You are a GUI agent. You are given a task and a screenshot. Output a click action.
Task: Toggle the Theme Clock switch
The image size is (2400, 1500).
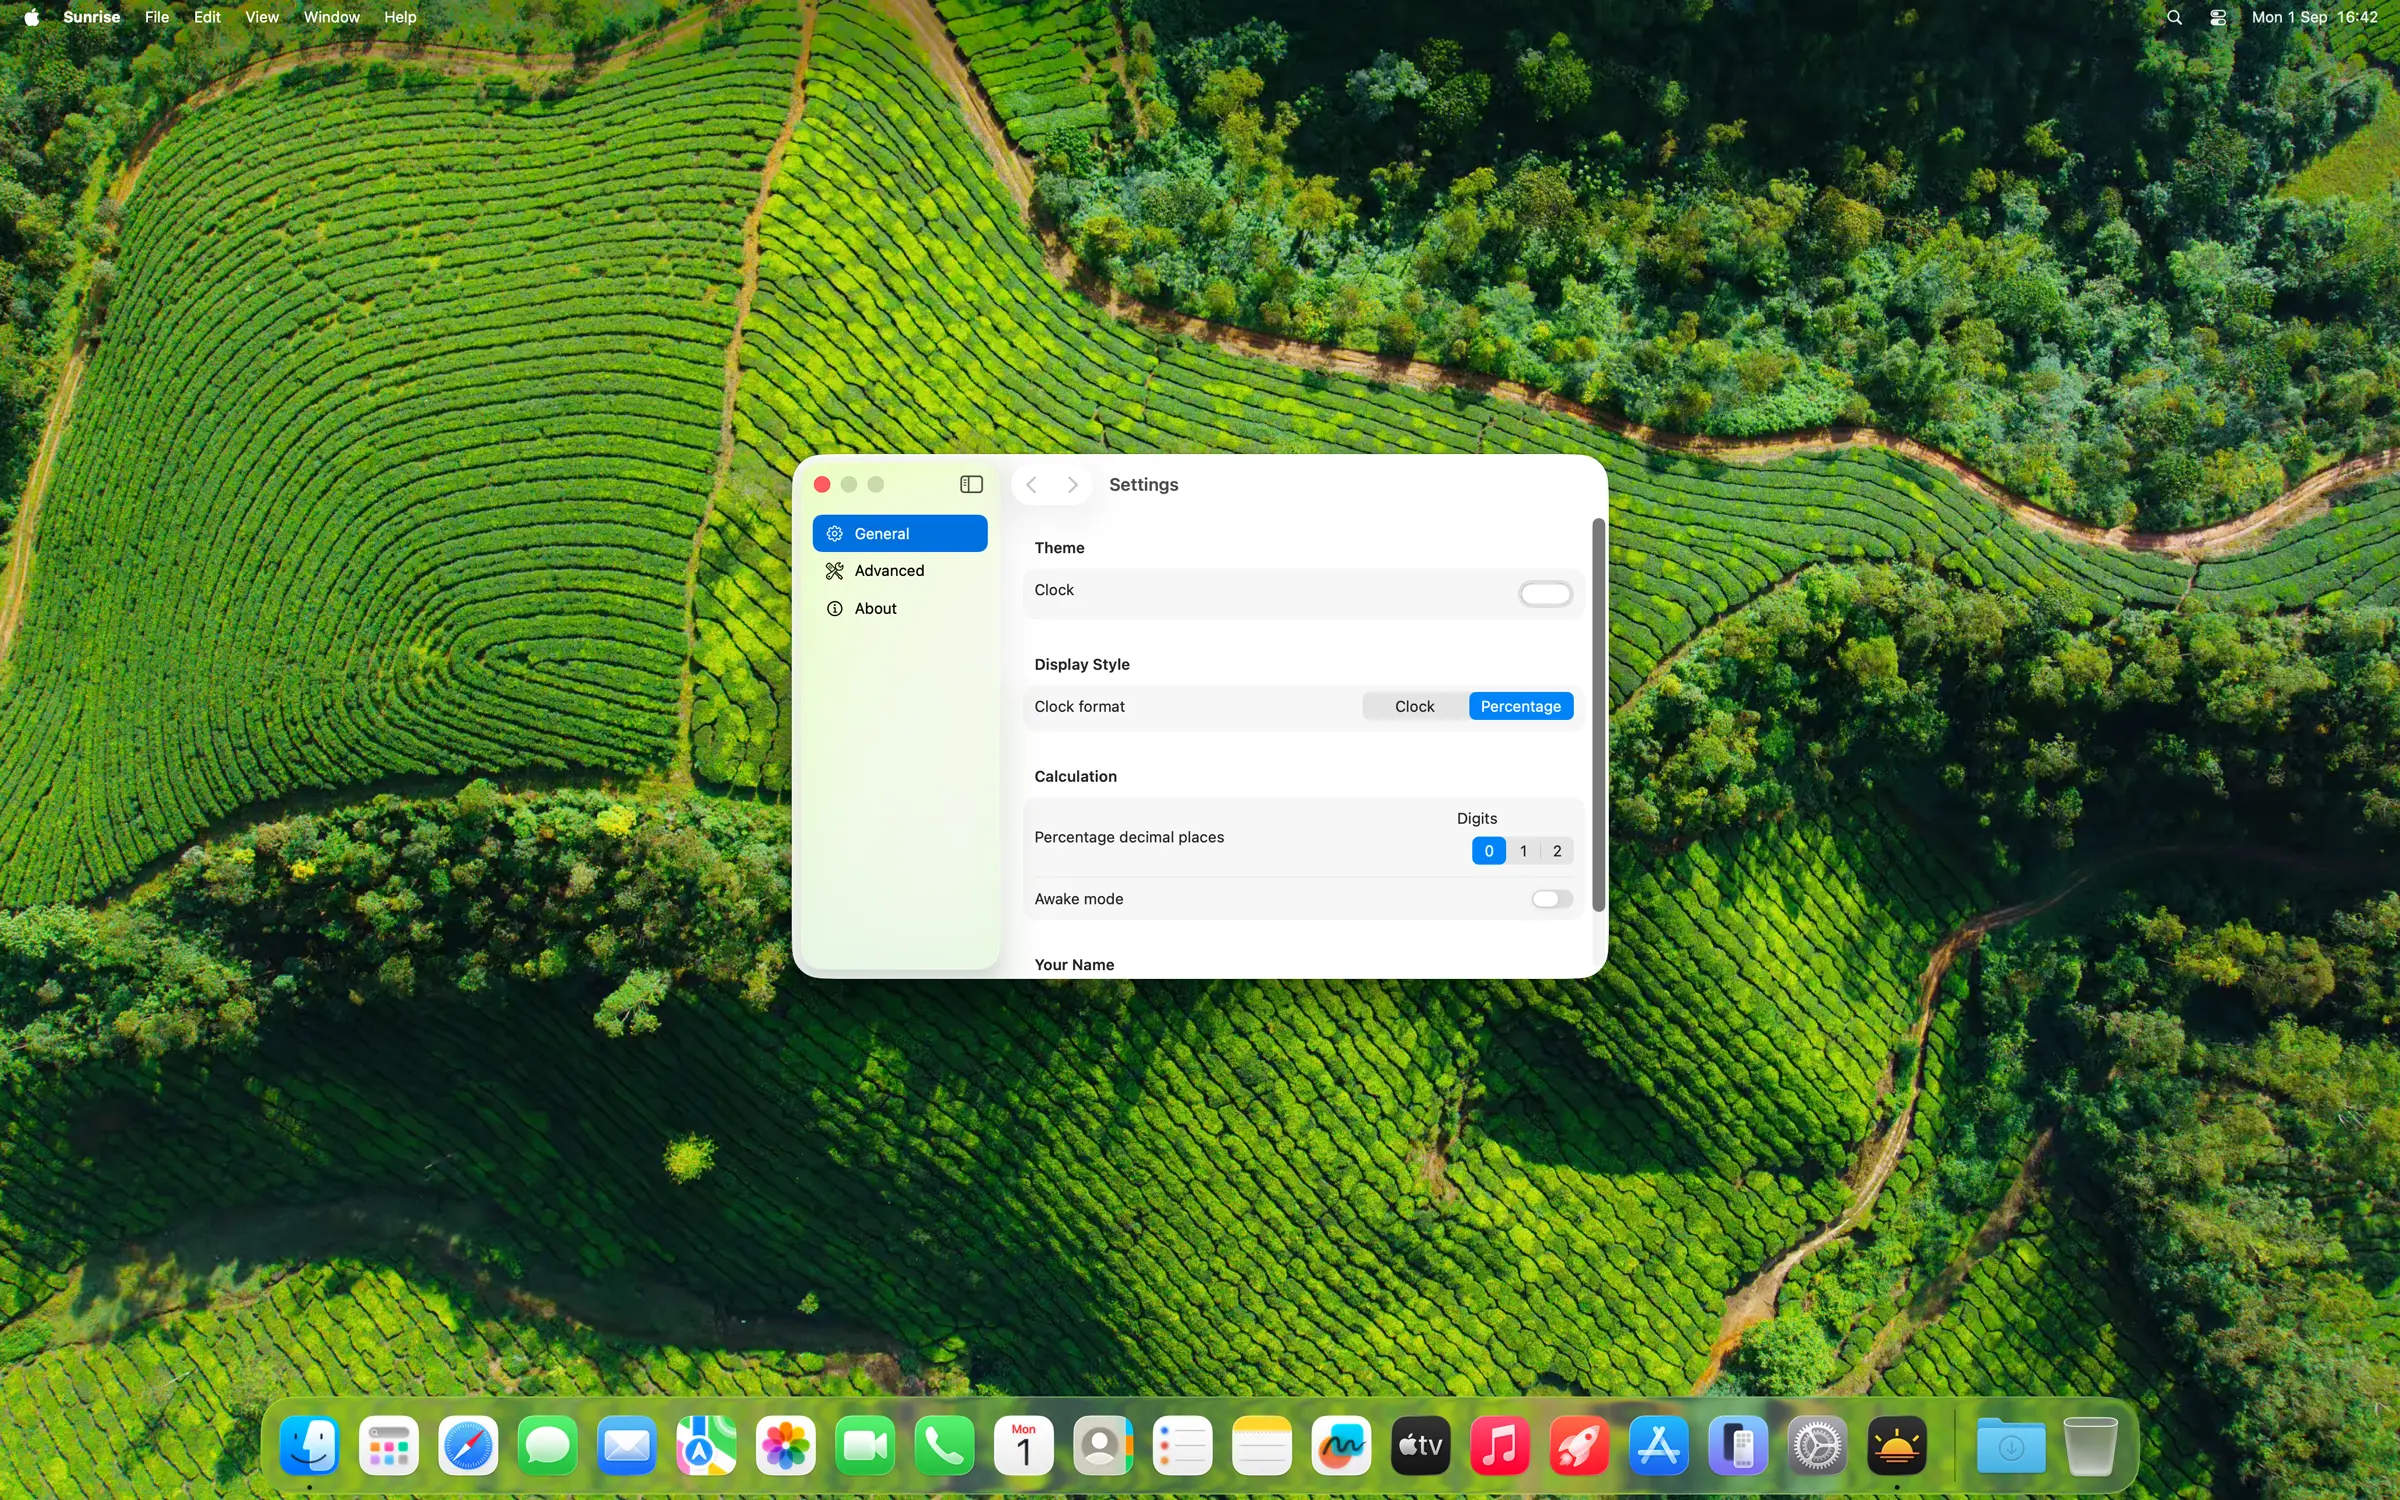point(1545,592)
